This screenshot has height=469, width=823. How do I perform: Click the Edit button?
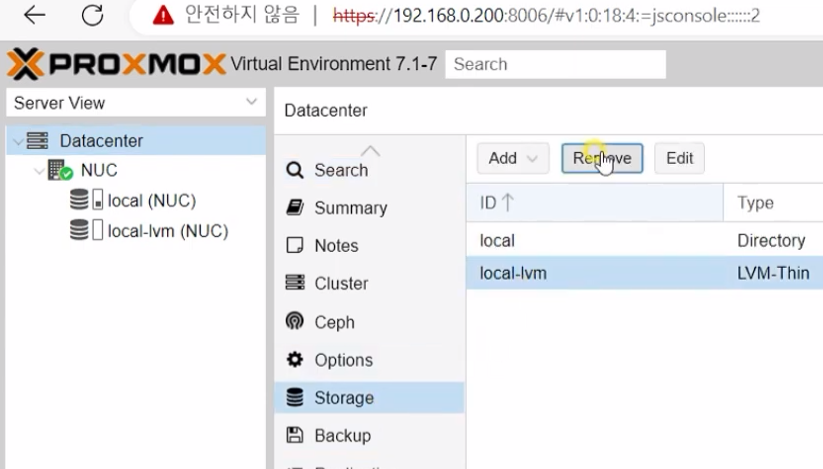point(679,158)
